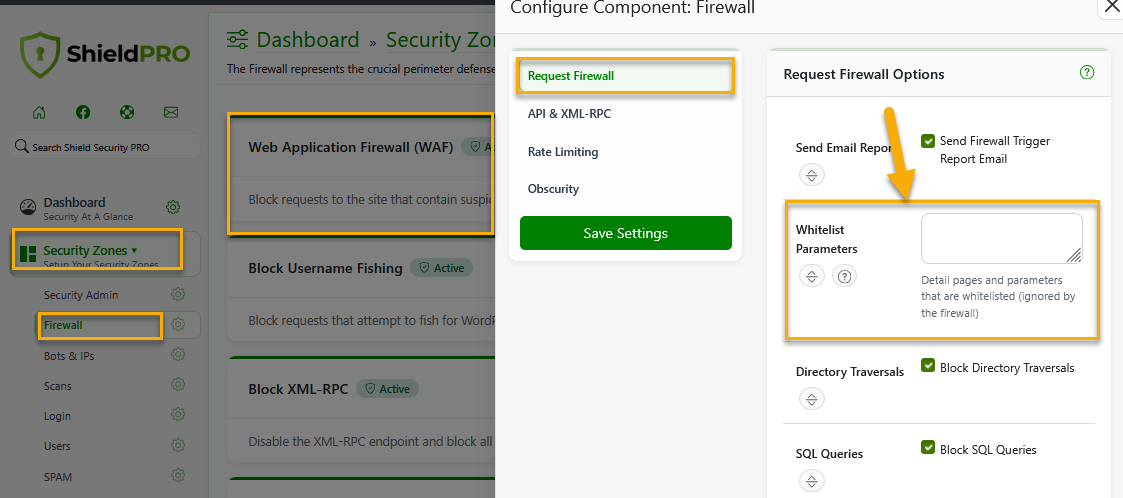Click the search magnifier icon
The image size is (1123, 498).
(x=21, y=146)
